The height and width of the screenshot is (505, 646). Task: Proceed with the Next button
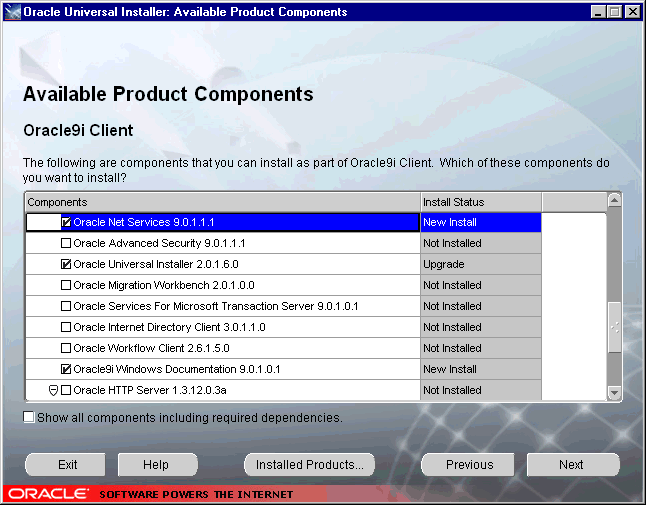573,465
